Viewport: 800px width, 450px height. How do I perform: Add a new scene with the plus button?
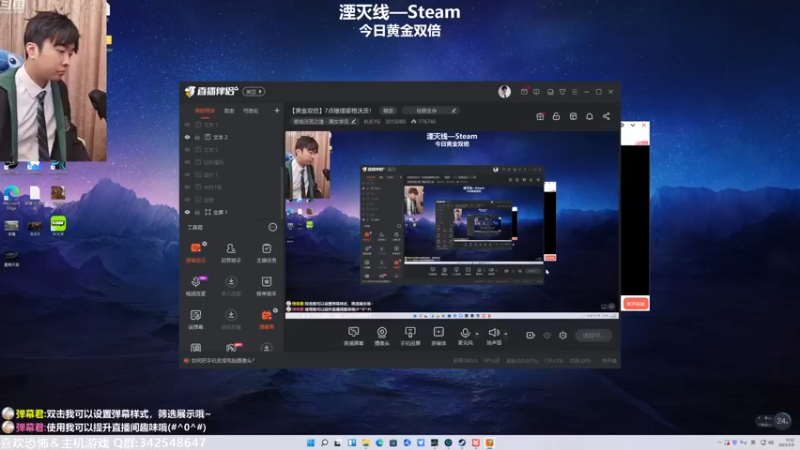point(277,110)
